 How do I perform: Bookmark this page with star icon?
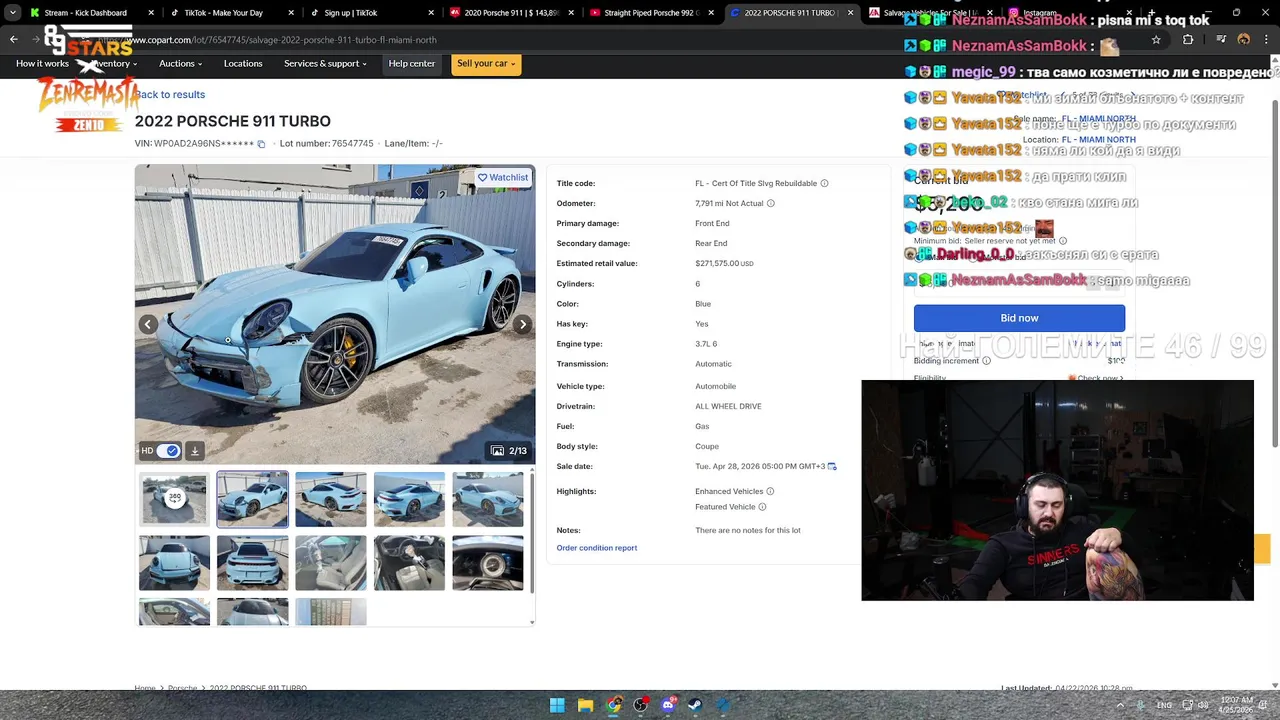(x=1156, y=40)
